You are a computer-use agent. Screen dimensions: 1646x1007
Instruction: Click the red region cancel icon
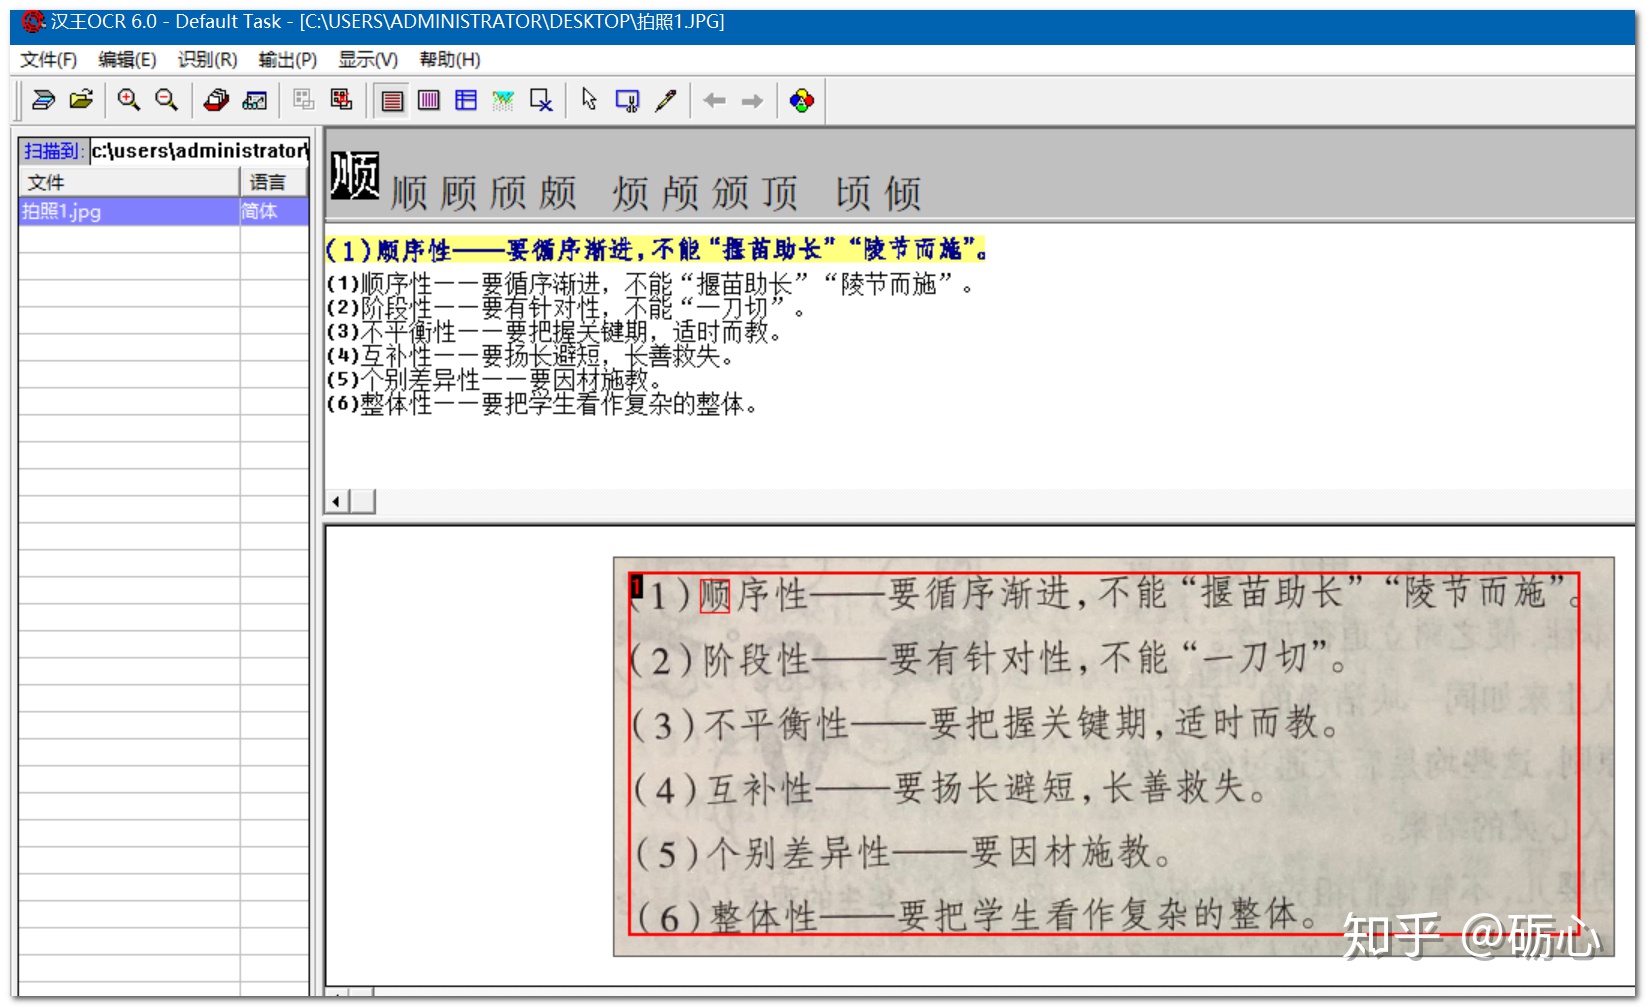342,100
